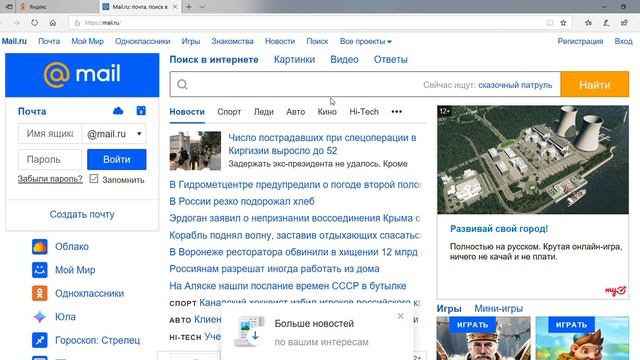
Task: Select the Кино news tab
Action: click(327, 112)
